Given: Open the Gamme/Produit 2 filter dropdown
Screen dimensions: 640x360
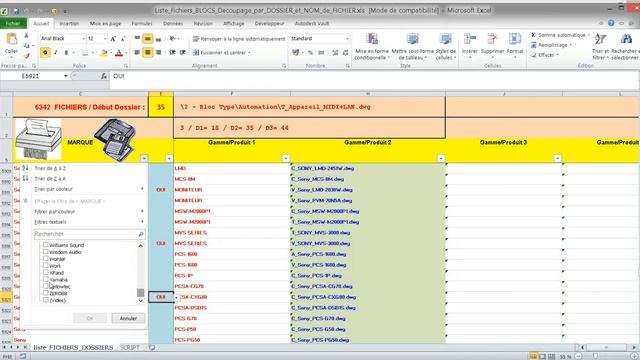Looking at the screenshot, I should tap(441, 158).
